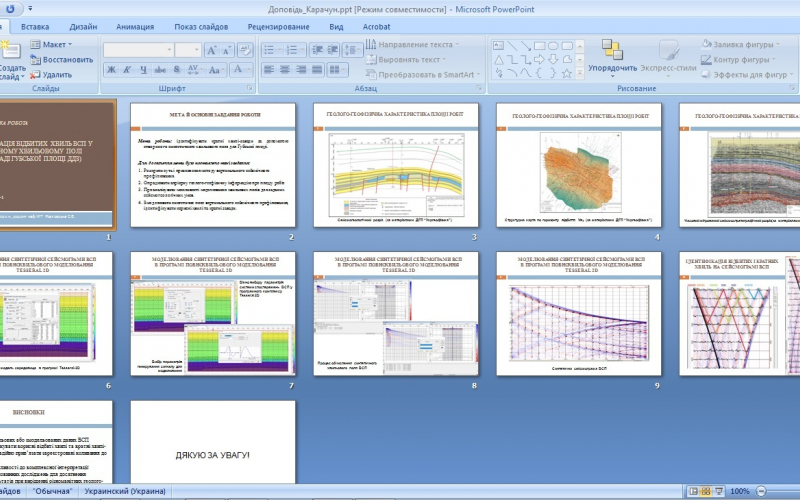The height and width of the screenshot is (500, 800).
Task: Open the Макет layout dropdown
Action: [x=52, y=44]
